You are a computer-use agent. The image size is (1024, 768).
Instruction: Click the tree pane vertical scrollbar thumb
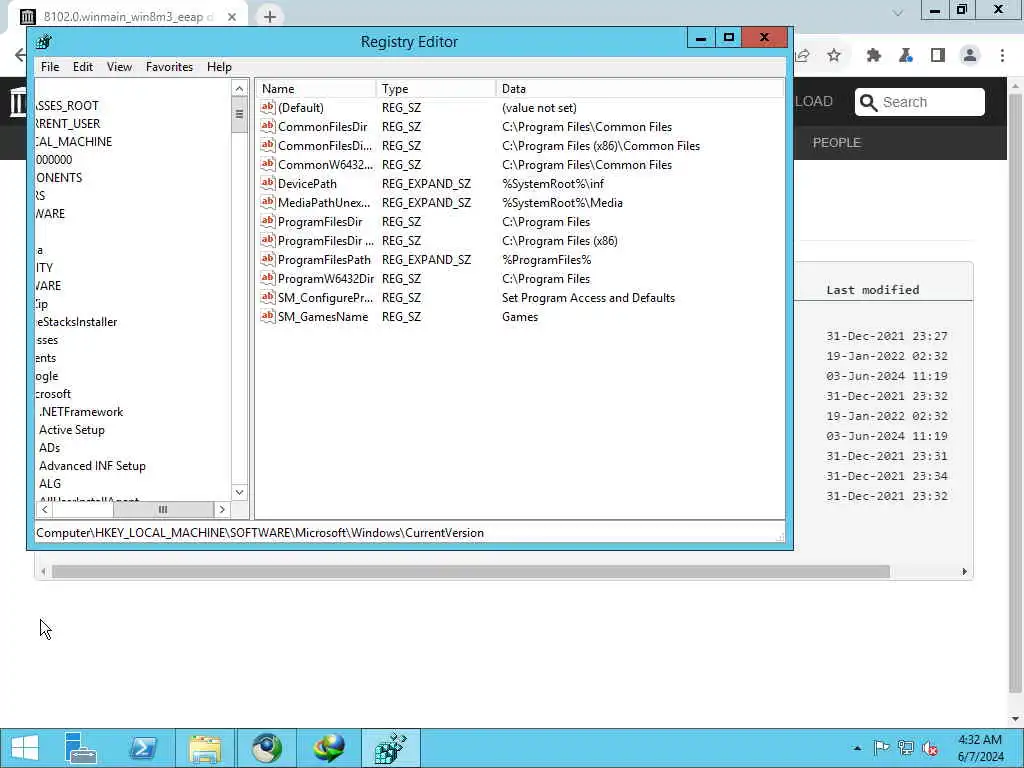239,114
